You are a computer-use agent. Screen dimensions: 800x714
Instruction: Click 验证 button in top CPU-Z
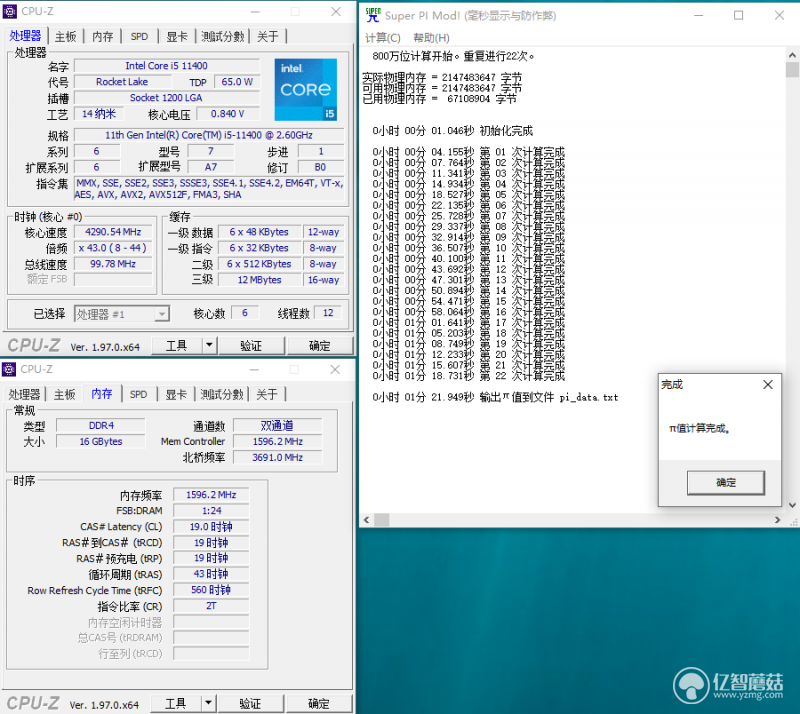251,346
